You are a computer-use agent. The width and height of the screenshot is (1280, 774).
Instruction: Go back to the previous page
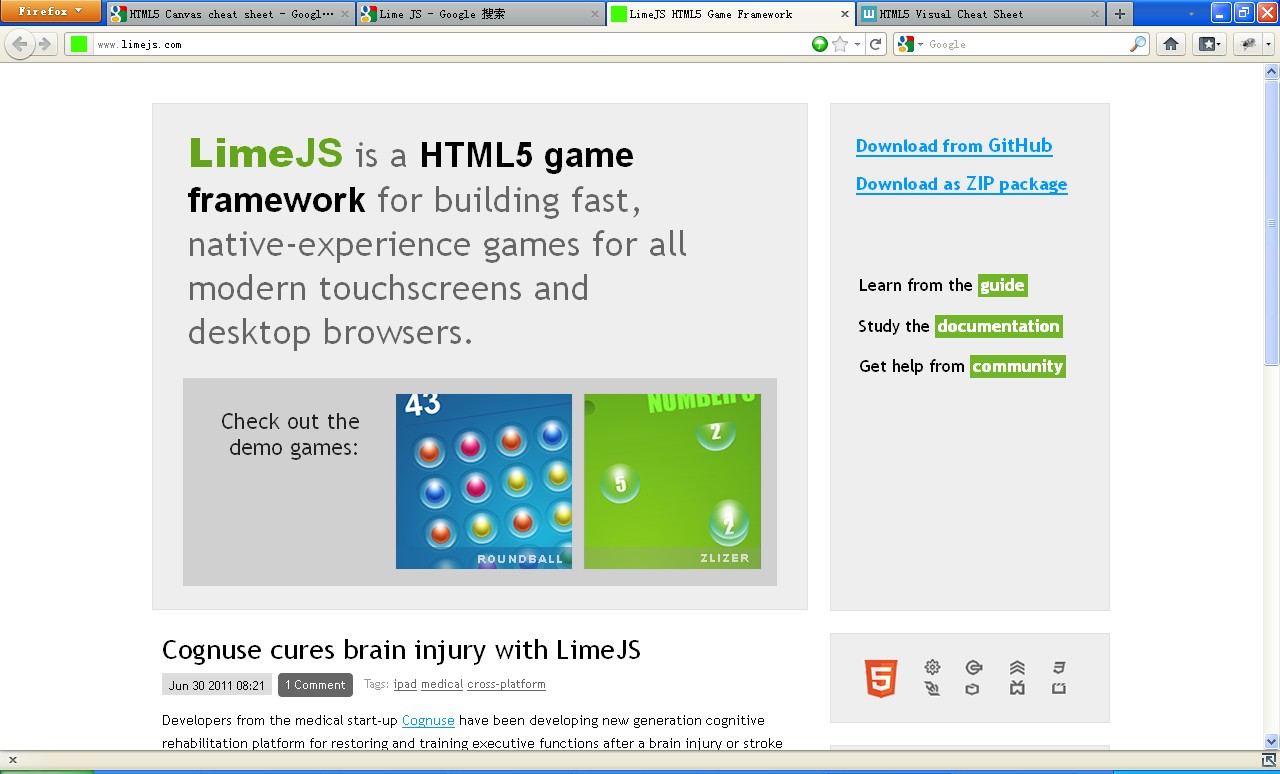coord(20,44)
